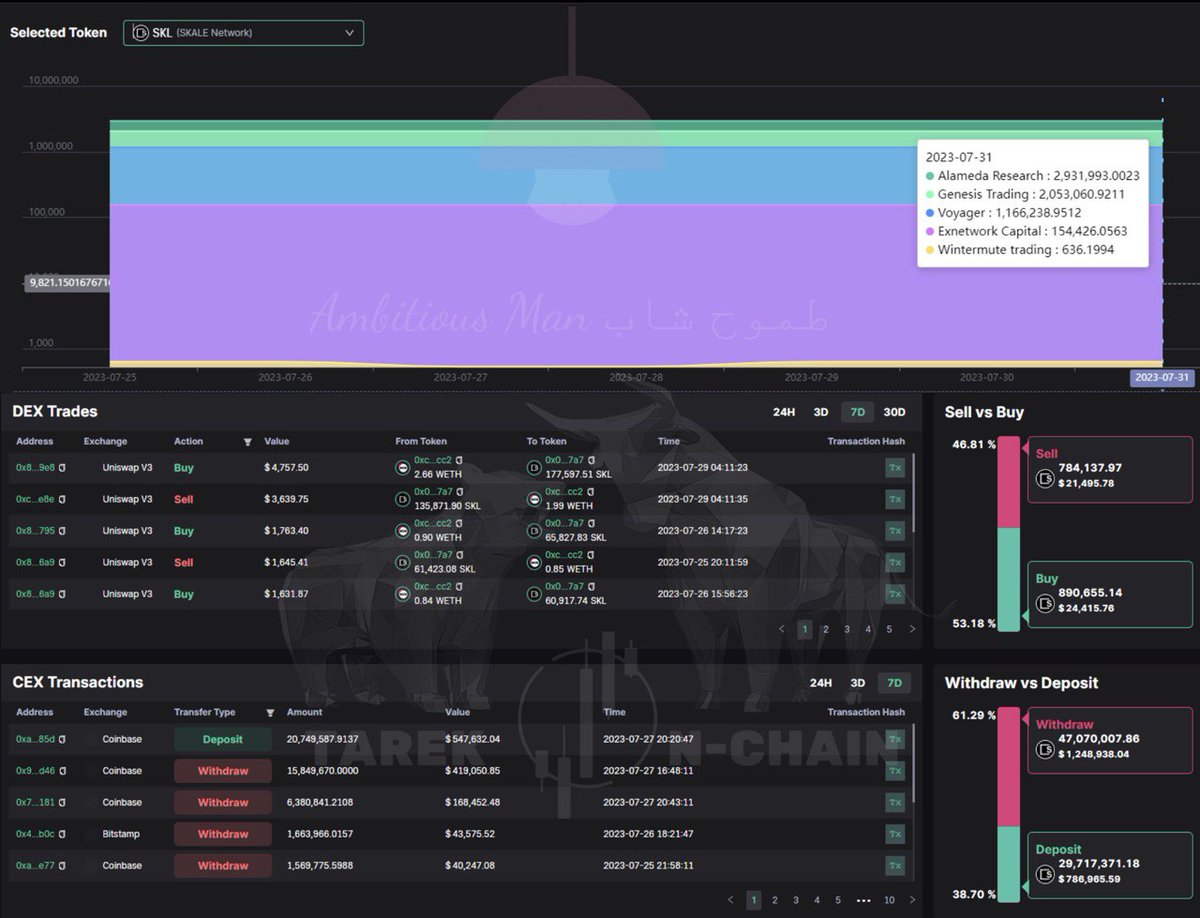Click the Value column header in DEX Trades
1200x918 pixels.
pyautogui.click(x=277, y=441)
